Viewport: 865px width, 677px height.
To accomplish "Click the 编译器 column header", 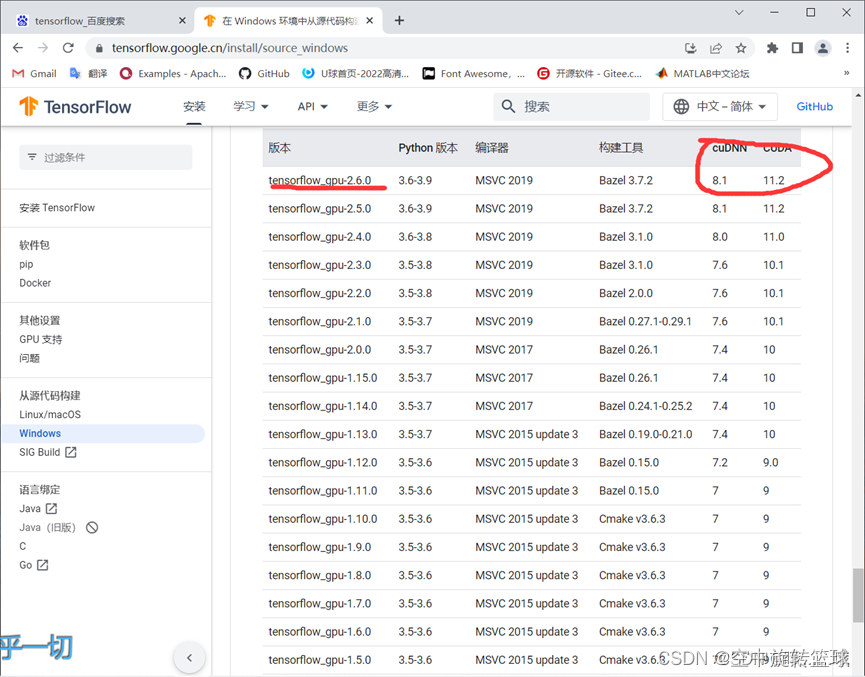I will click(x=492, y=148).
